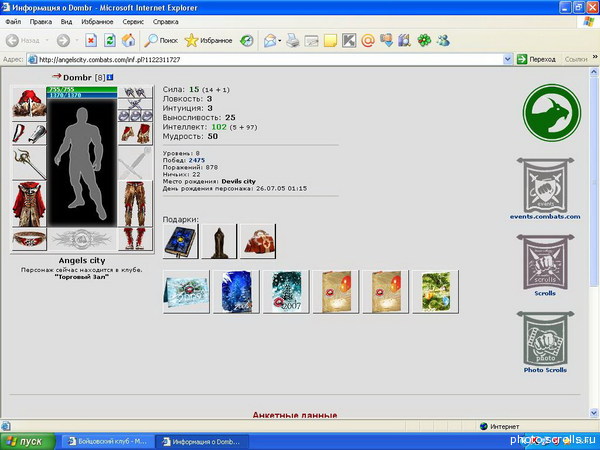Click the red belt equipment slot

[29, 239]
